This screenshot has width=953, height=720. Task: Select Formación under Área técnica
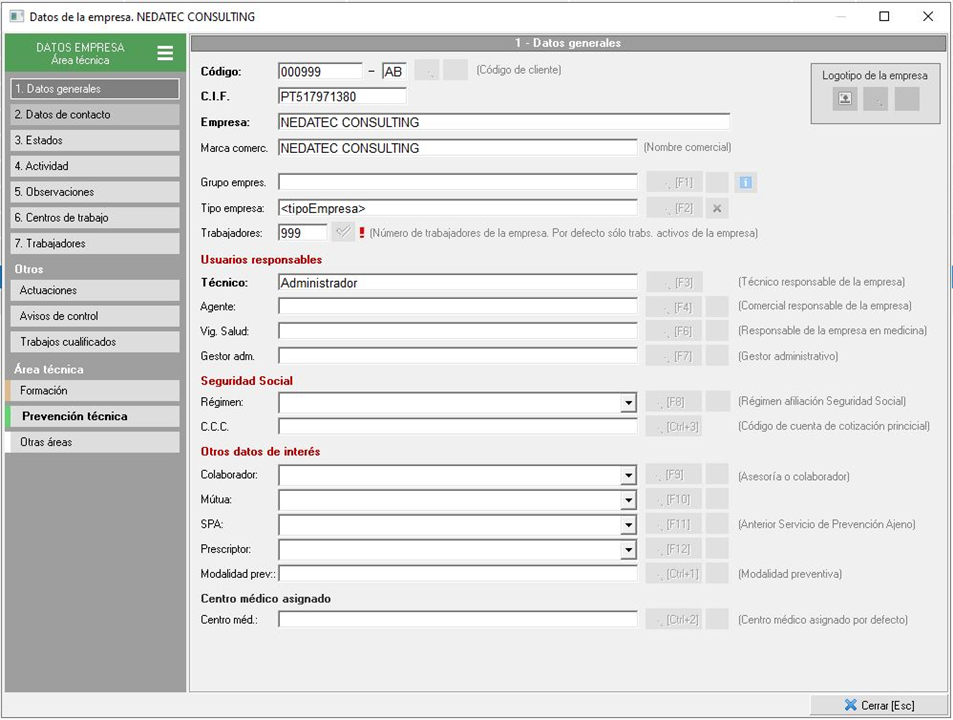93,391
